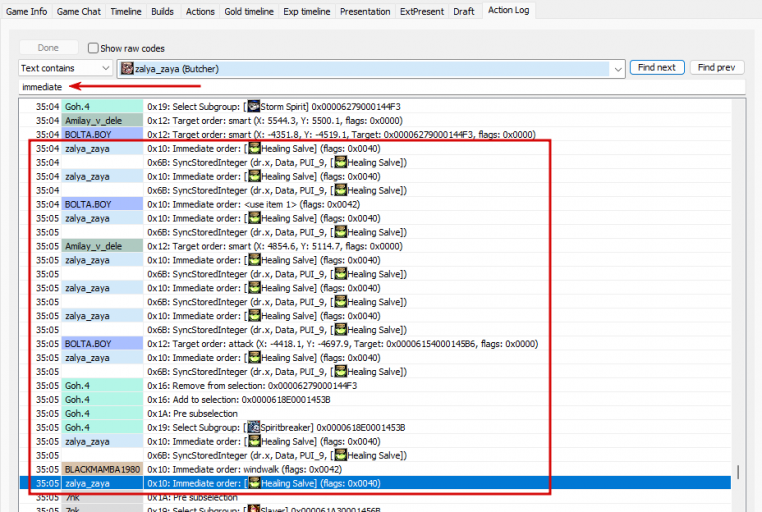Select the Amilay_v_dele smart order row X: 5544.3
Viewport: 762px width, 512px height.
pos(375,120)
